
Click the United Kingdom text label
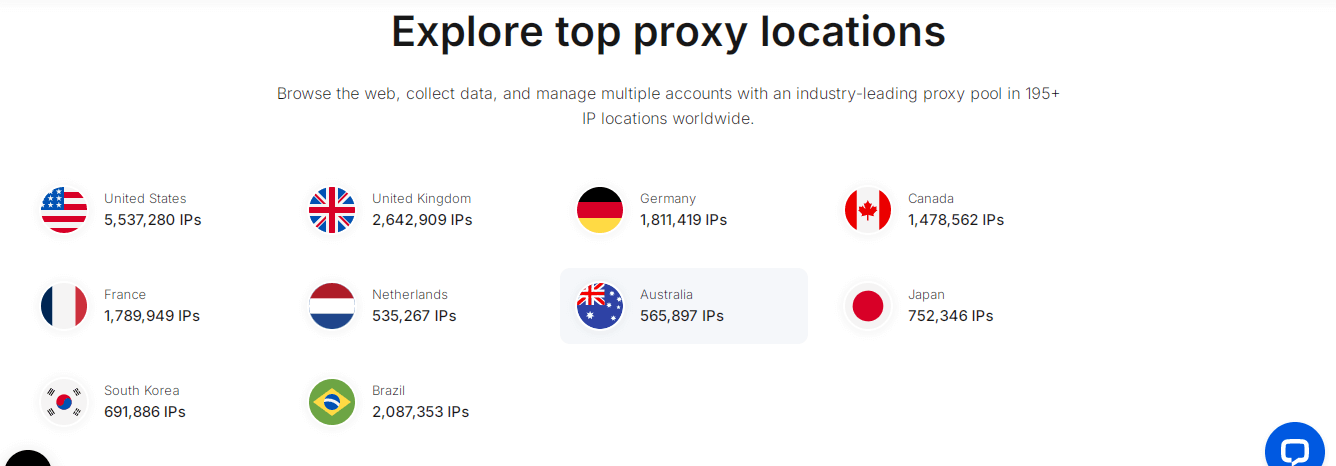(421, 199)
